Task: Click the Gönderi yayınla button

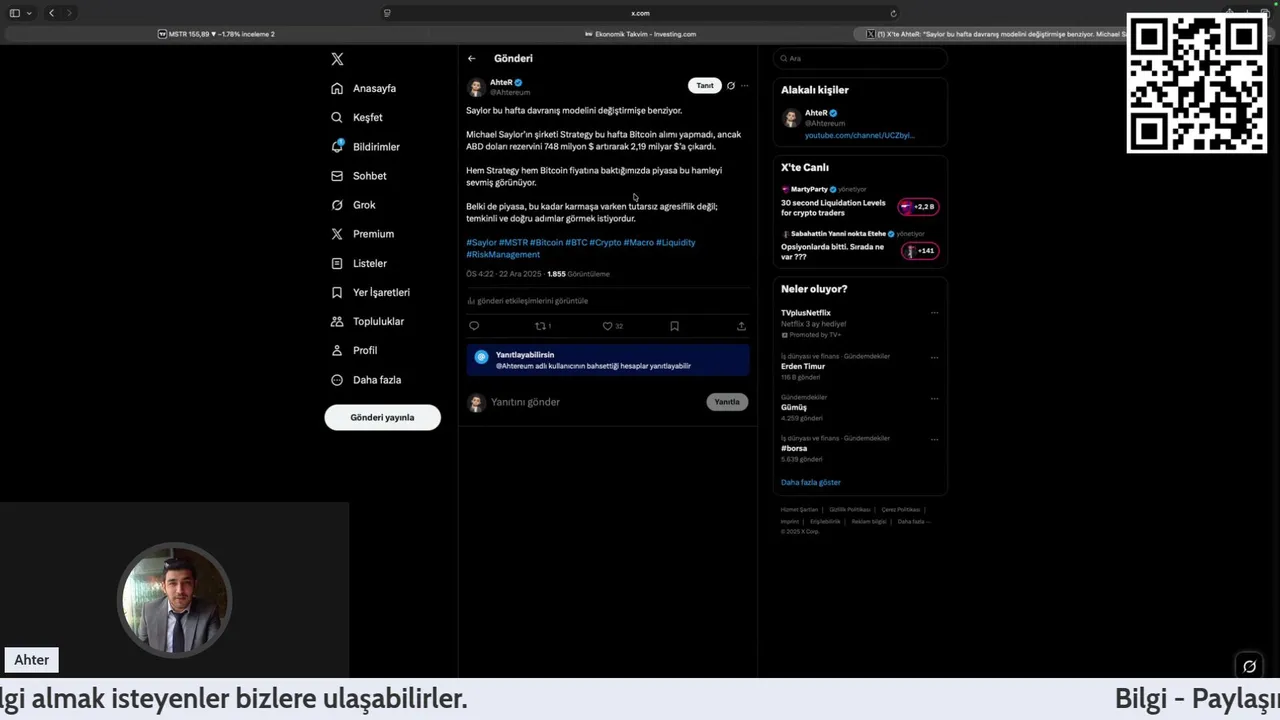Action: click(x=382, y=417)
